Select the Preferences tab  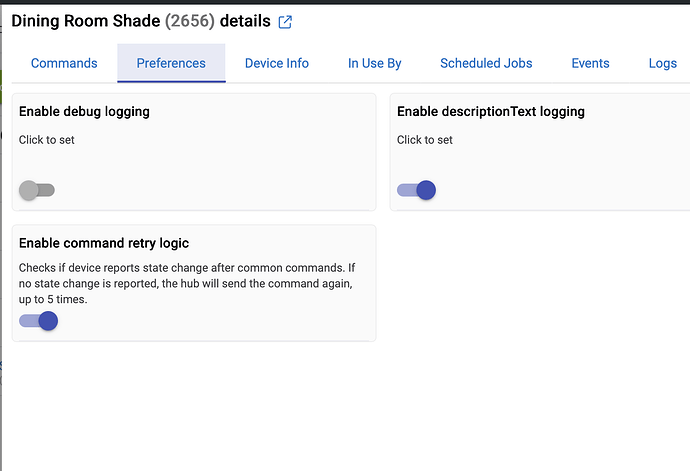click(171, 63)
